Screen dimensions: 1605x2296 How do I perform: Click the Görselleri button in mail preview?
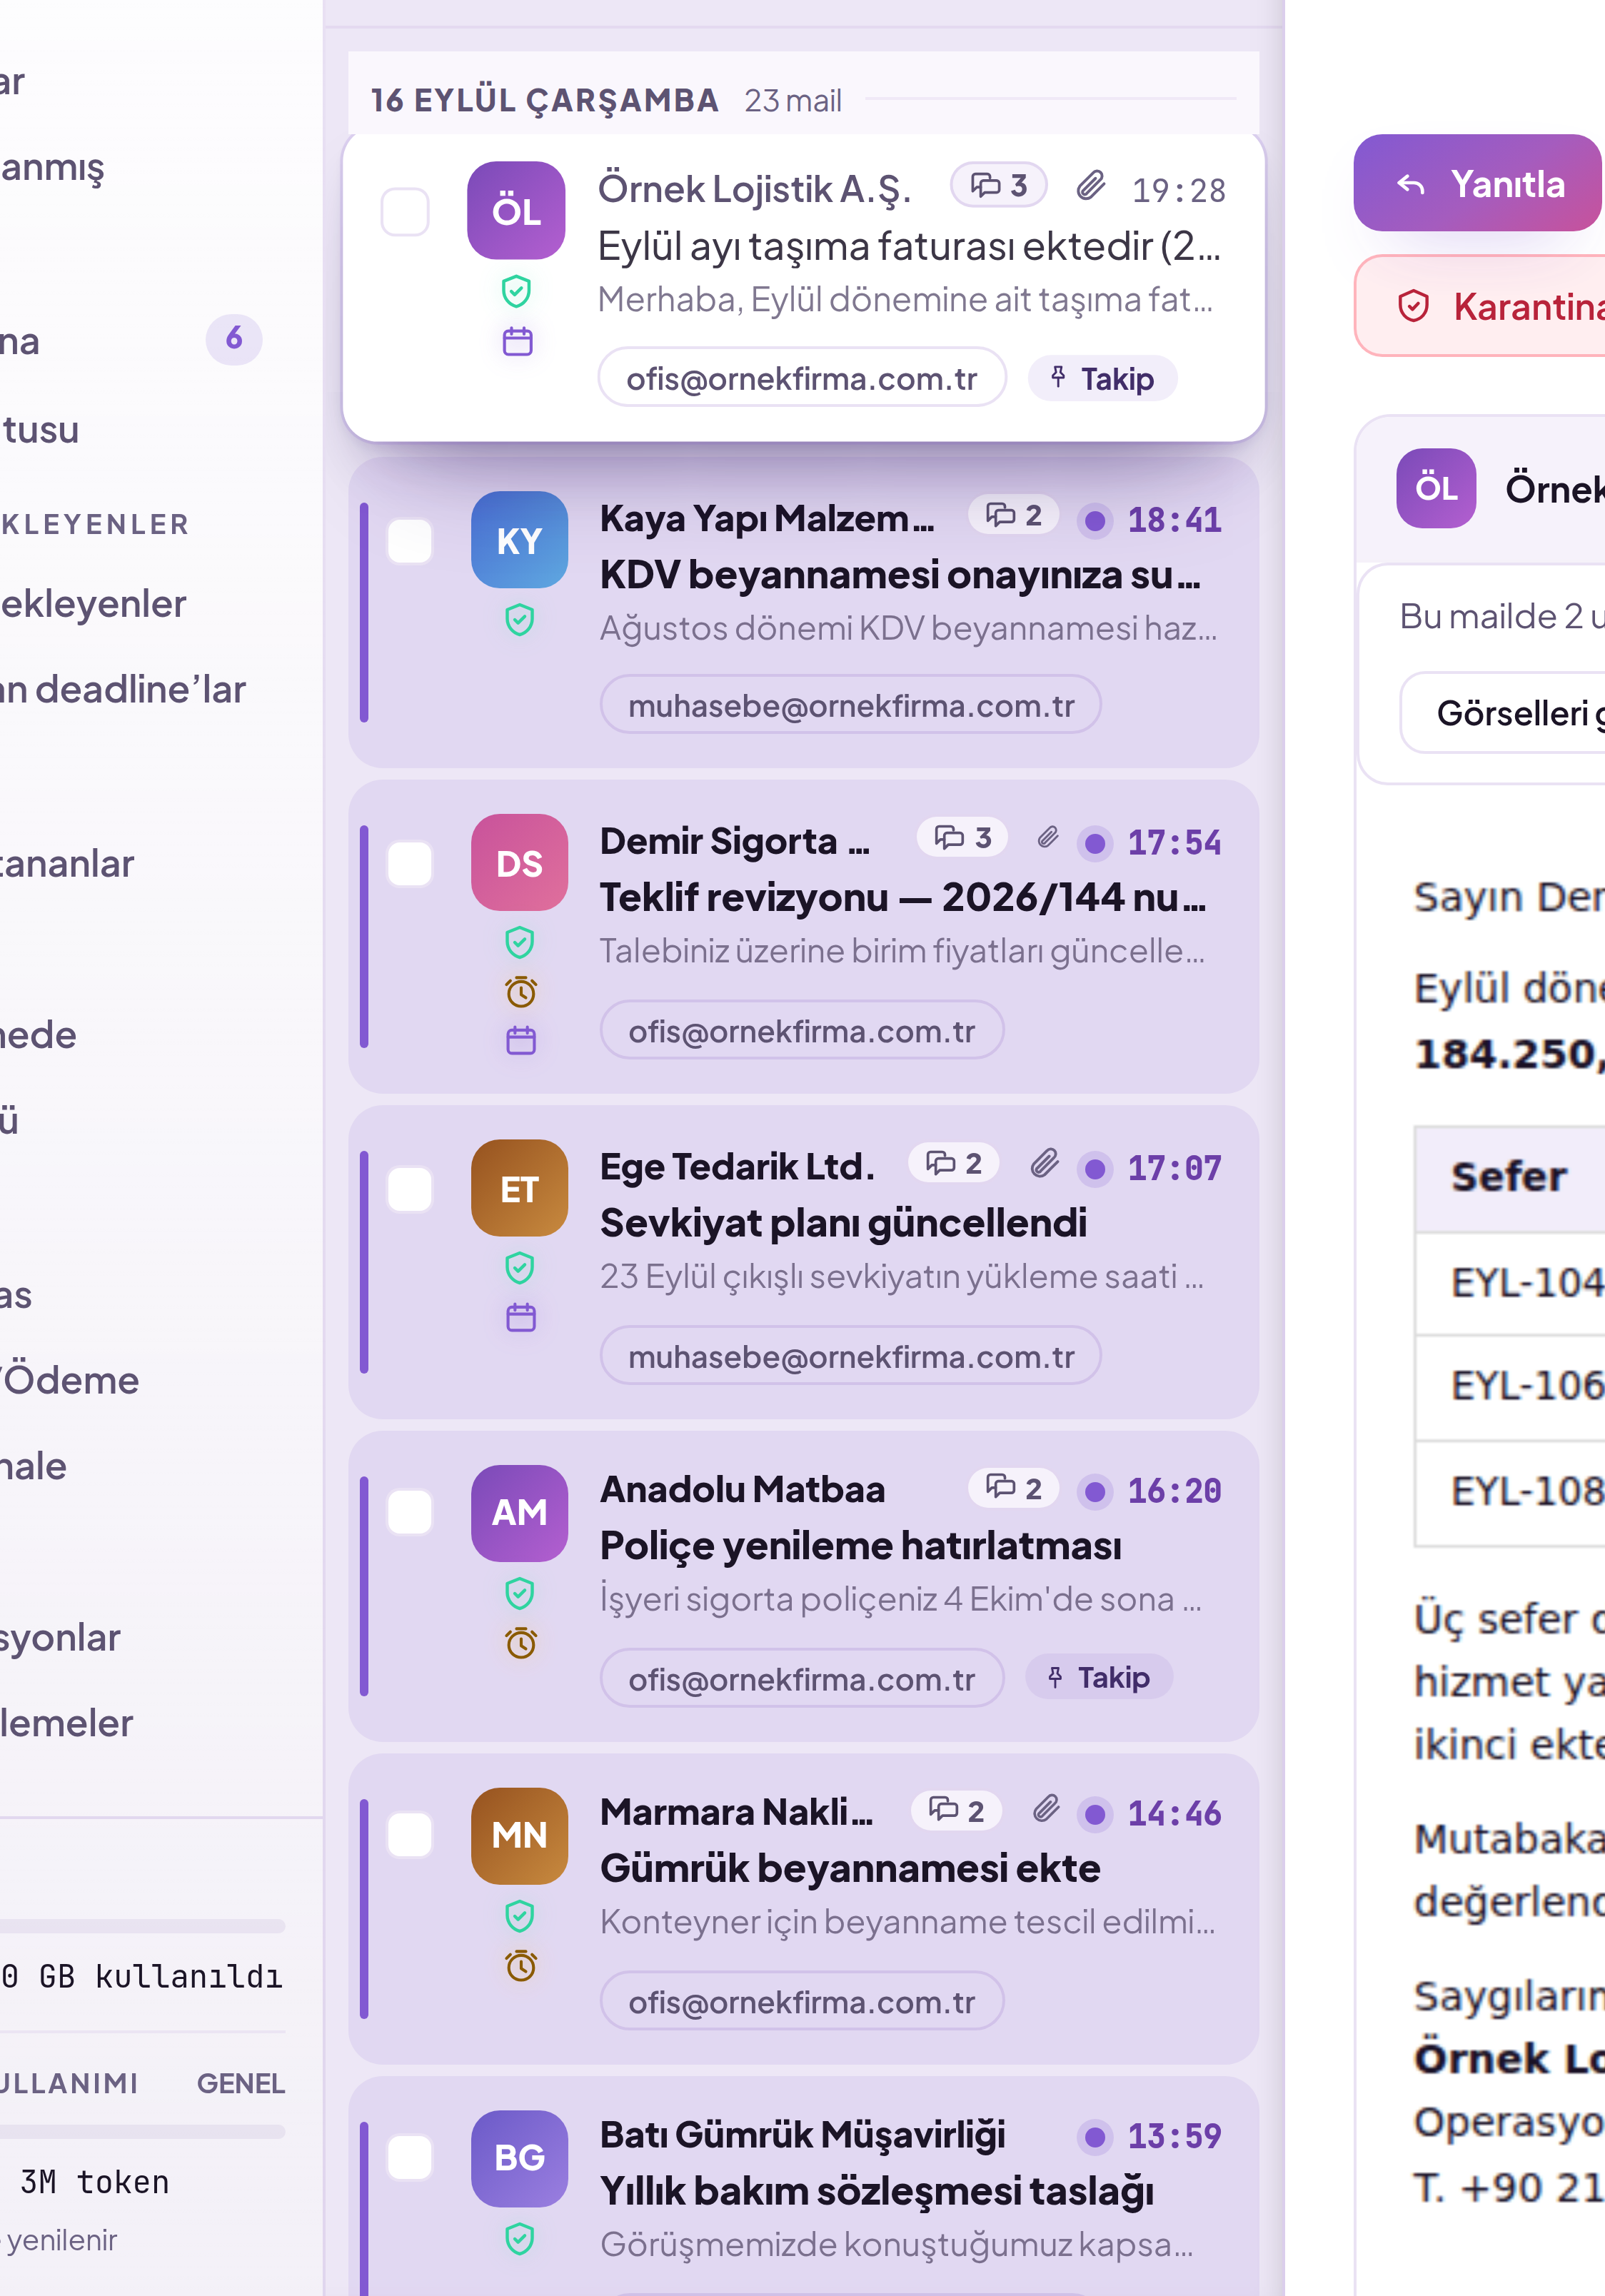(1502, 713)
